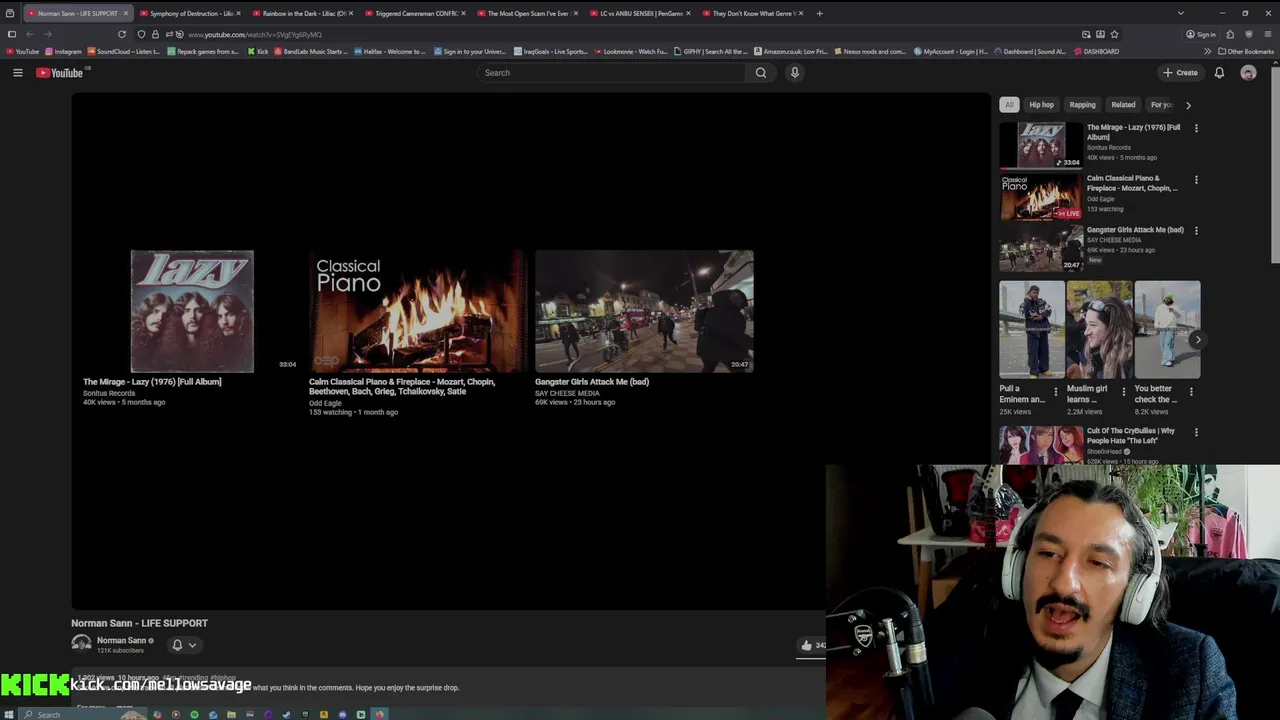
Task: Click Cult Of The CryBullies video title
Action: click(1131, 436)
